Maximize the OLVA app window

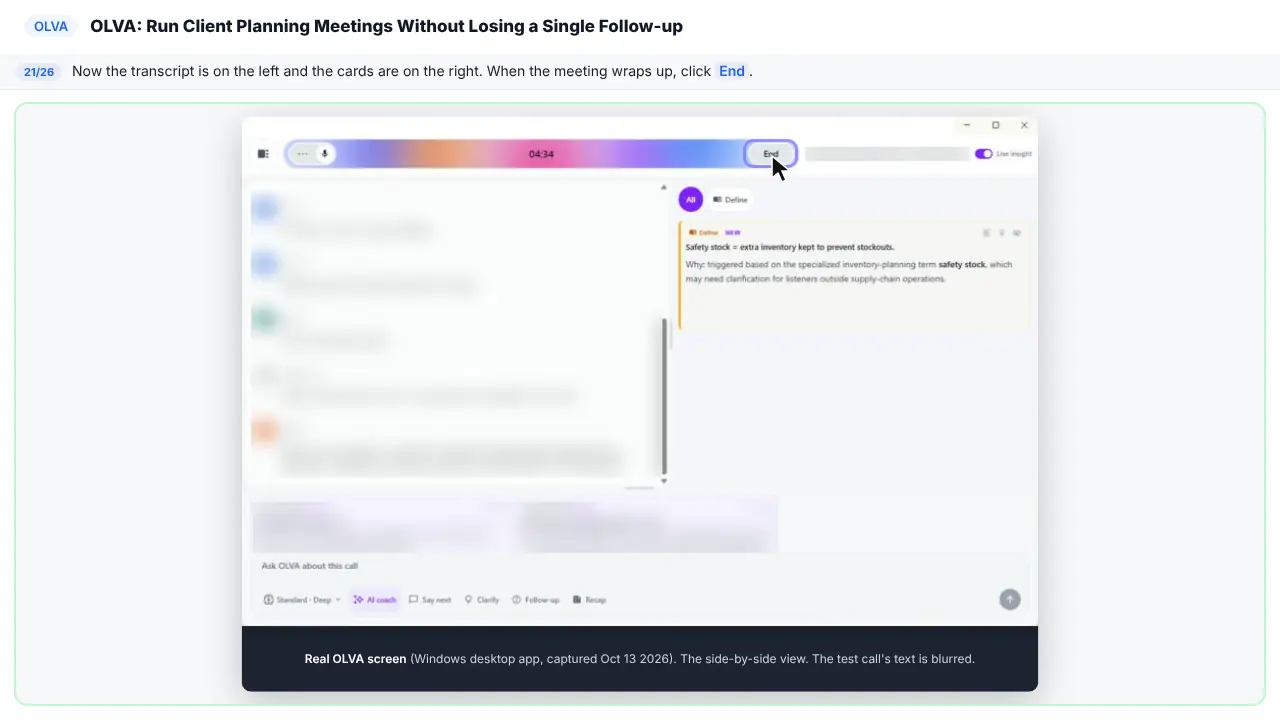995,125
